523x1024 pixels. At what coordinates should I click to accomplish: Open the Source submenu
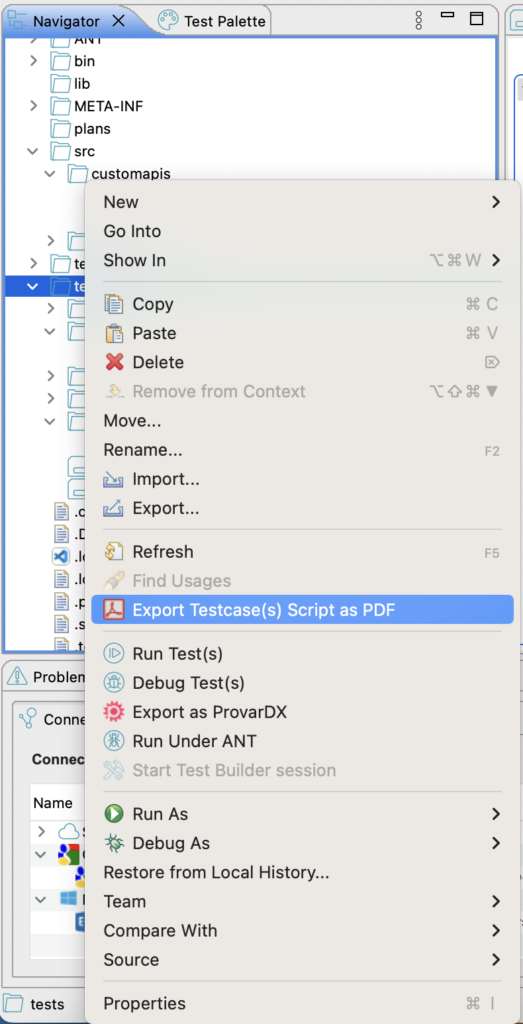[302, 960]
